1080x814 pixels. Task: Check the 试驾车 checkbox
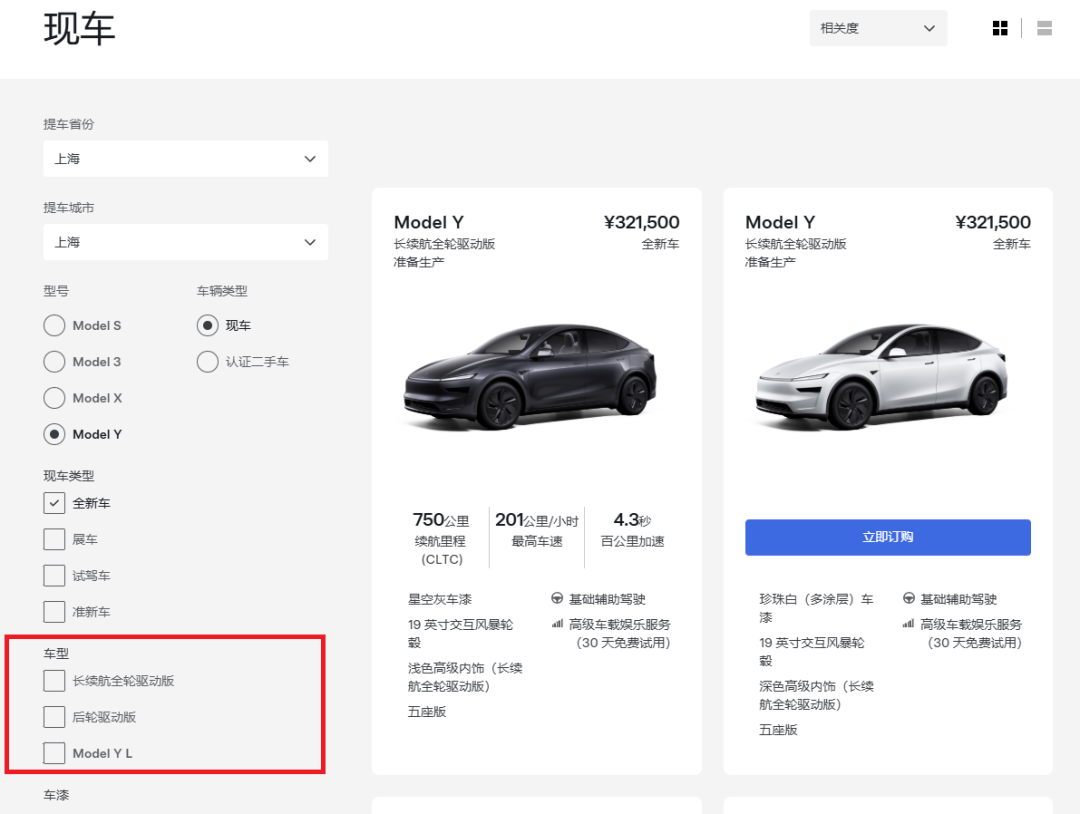[x=54, y=576]
